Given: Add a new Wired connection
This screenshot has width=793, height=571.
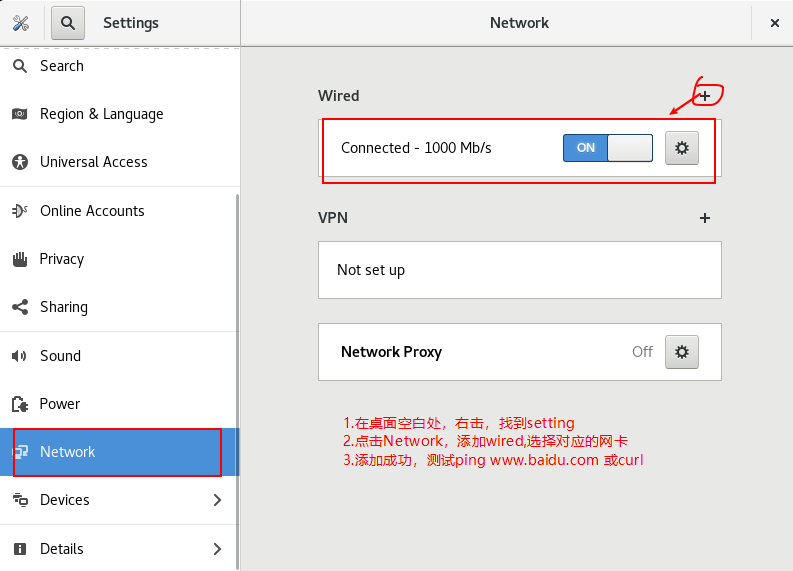Looking at the screenshot, I should (x=705, y=96).
